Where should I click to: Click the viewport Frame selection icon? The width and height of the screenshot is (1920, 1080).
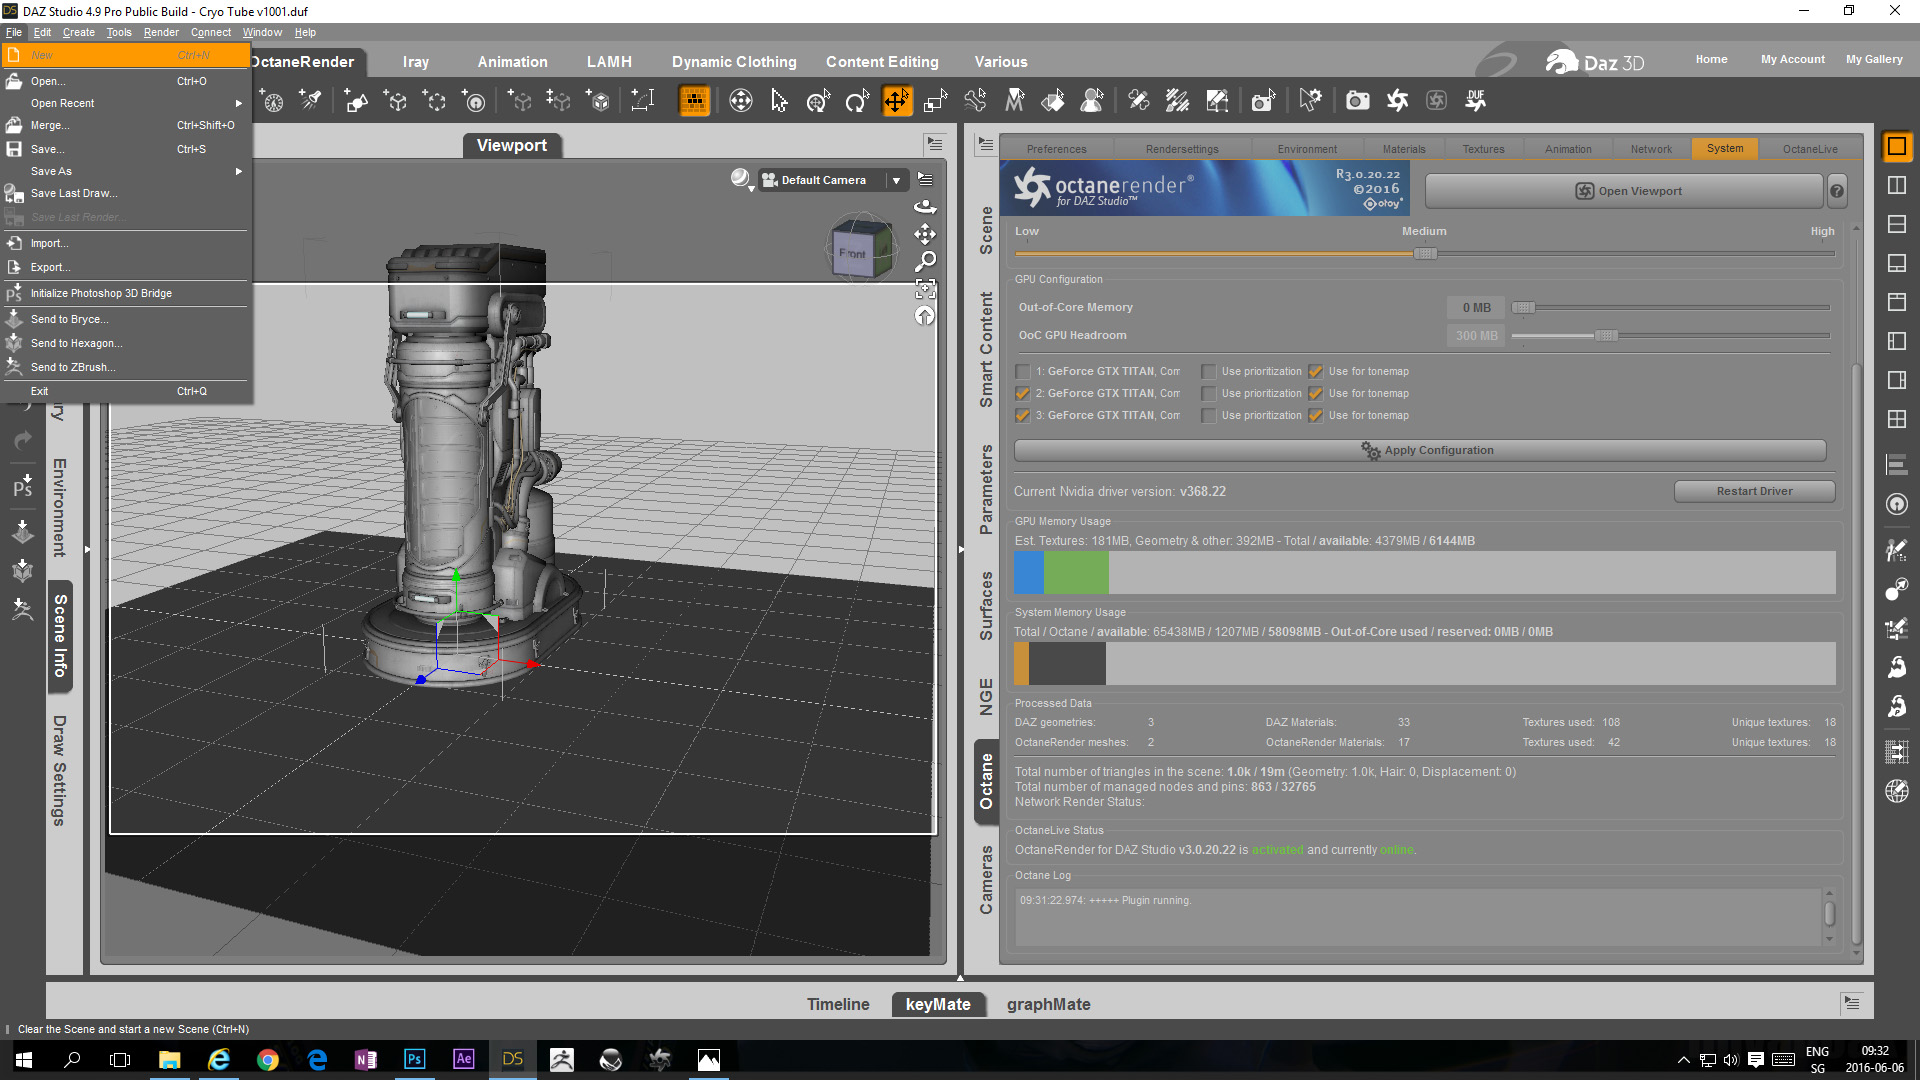pyautogui.click(x=925, y=290)
